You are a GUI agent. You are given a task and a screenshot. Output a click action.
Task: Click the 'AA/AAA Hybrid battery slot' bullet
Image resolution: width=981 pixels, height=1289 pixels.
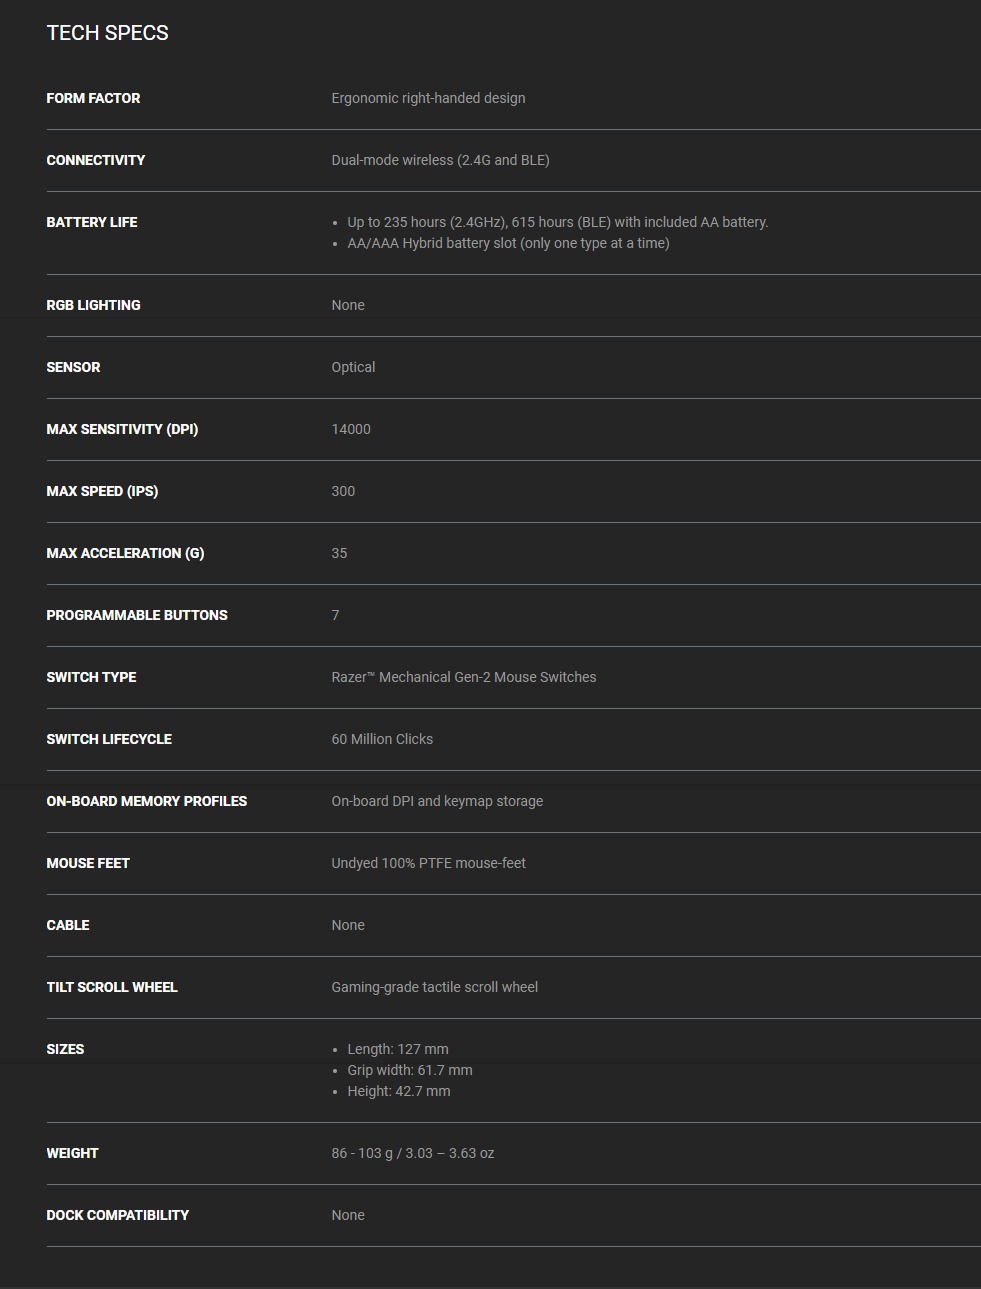[x=508, y=243]
